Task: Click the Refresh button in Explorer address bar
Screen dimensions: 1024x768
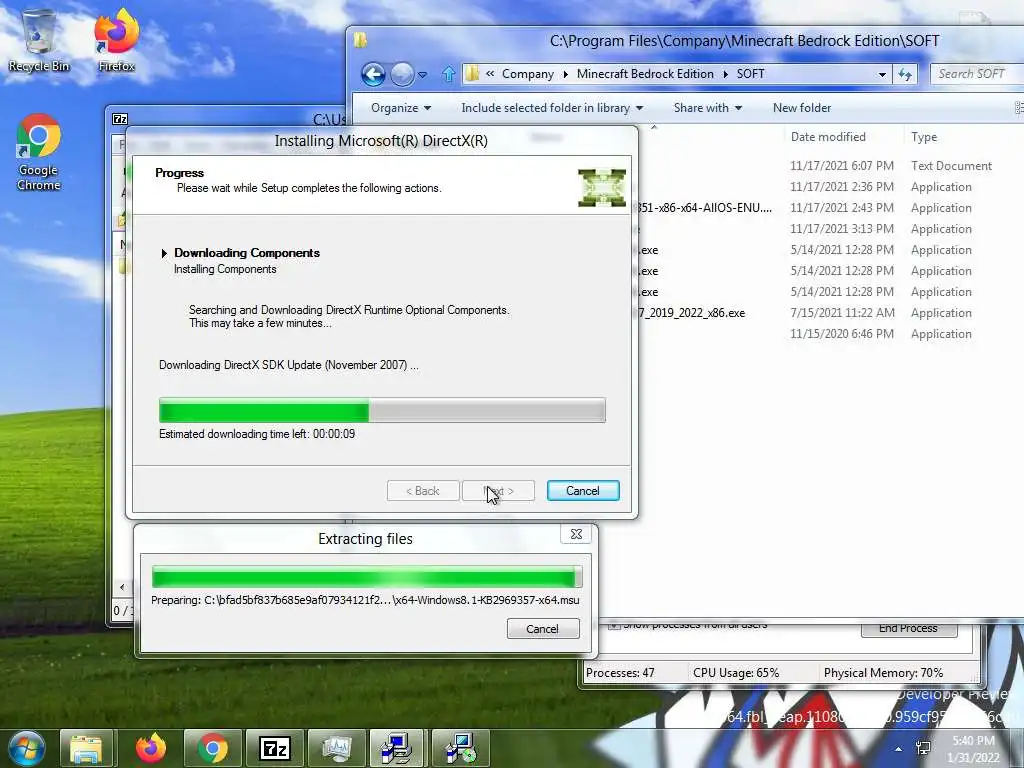Action: pyautogui.click(x=905, y=74)
